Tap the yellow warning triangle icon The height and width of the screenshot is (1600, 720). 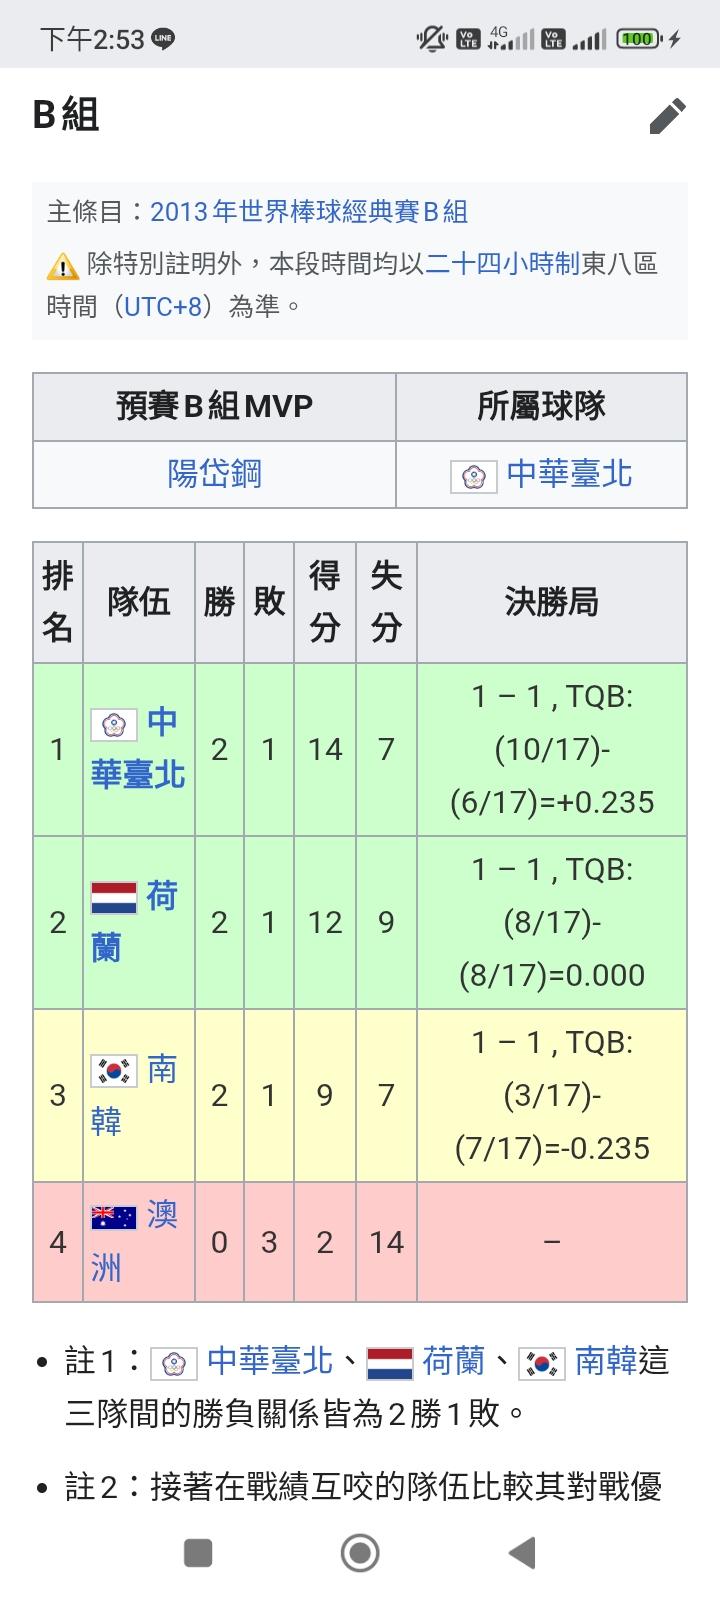[62, 266]
